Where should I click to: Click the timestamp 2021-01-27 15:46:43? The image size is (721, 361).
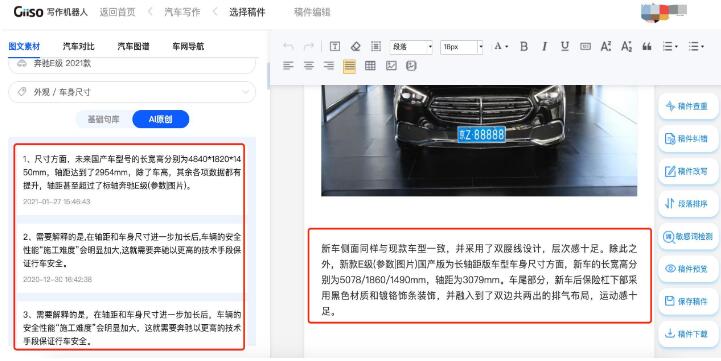[x=57, y=201]
